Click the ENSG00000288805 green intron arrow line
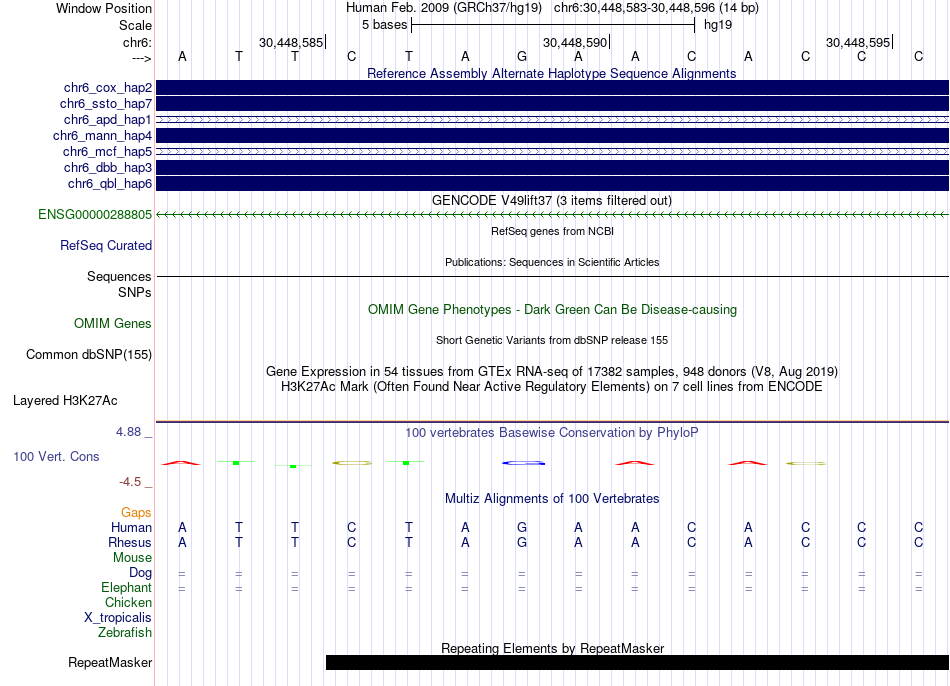This screenshot has width=950, height=686. [552, 215]
